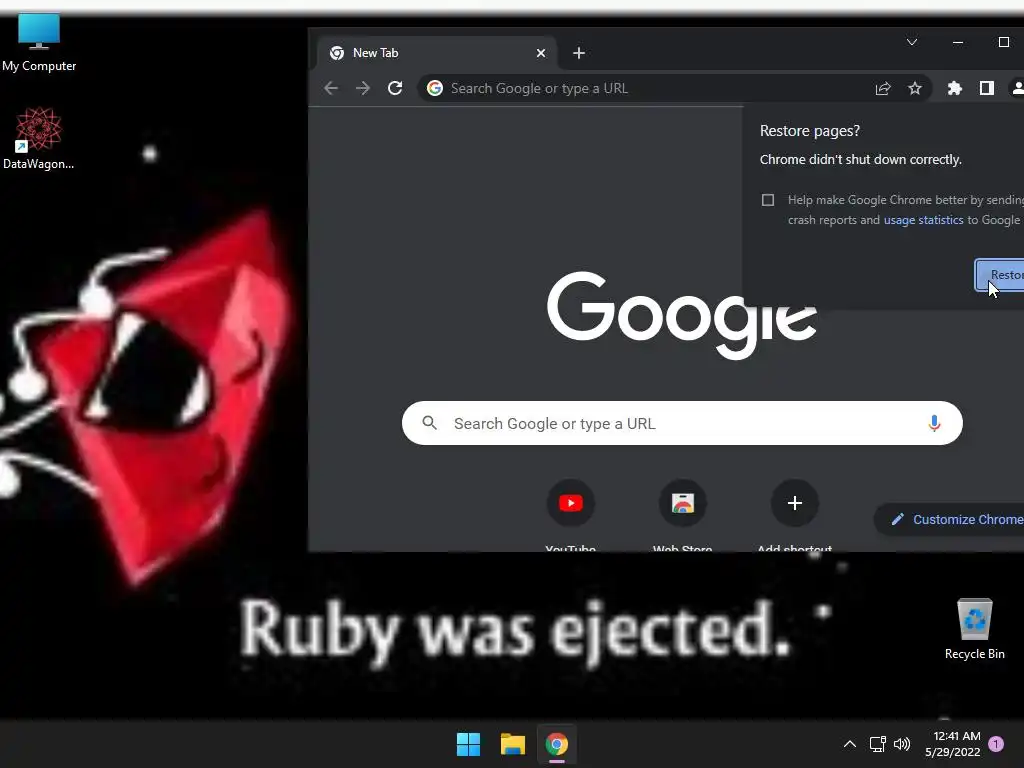Click the magnifier icon in Google search box
Screen dimensions: 1024x768
click(430, 423)
